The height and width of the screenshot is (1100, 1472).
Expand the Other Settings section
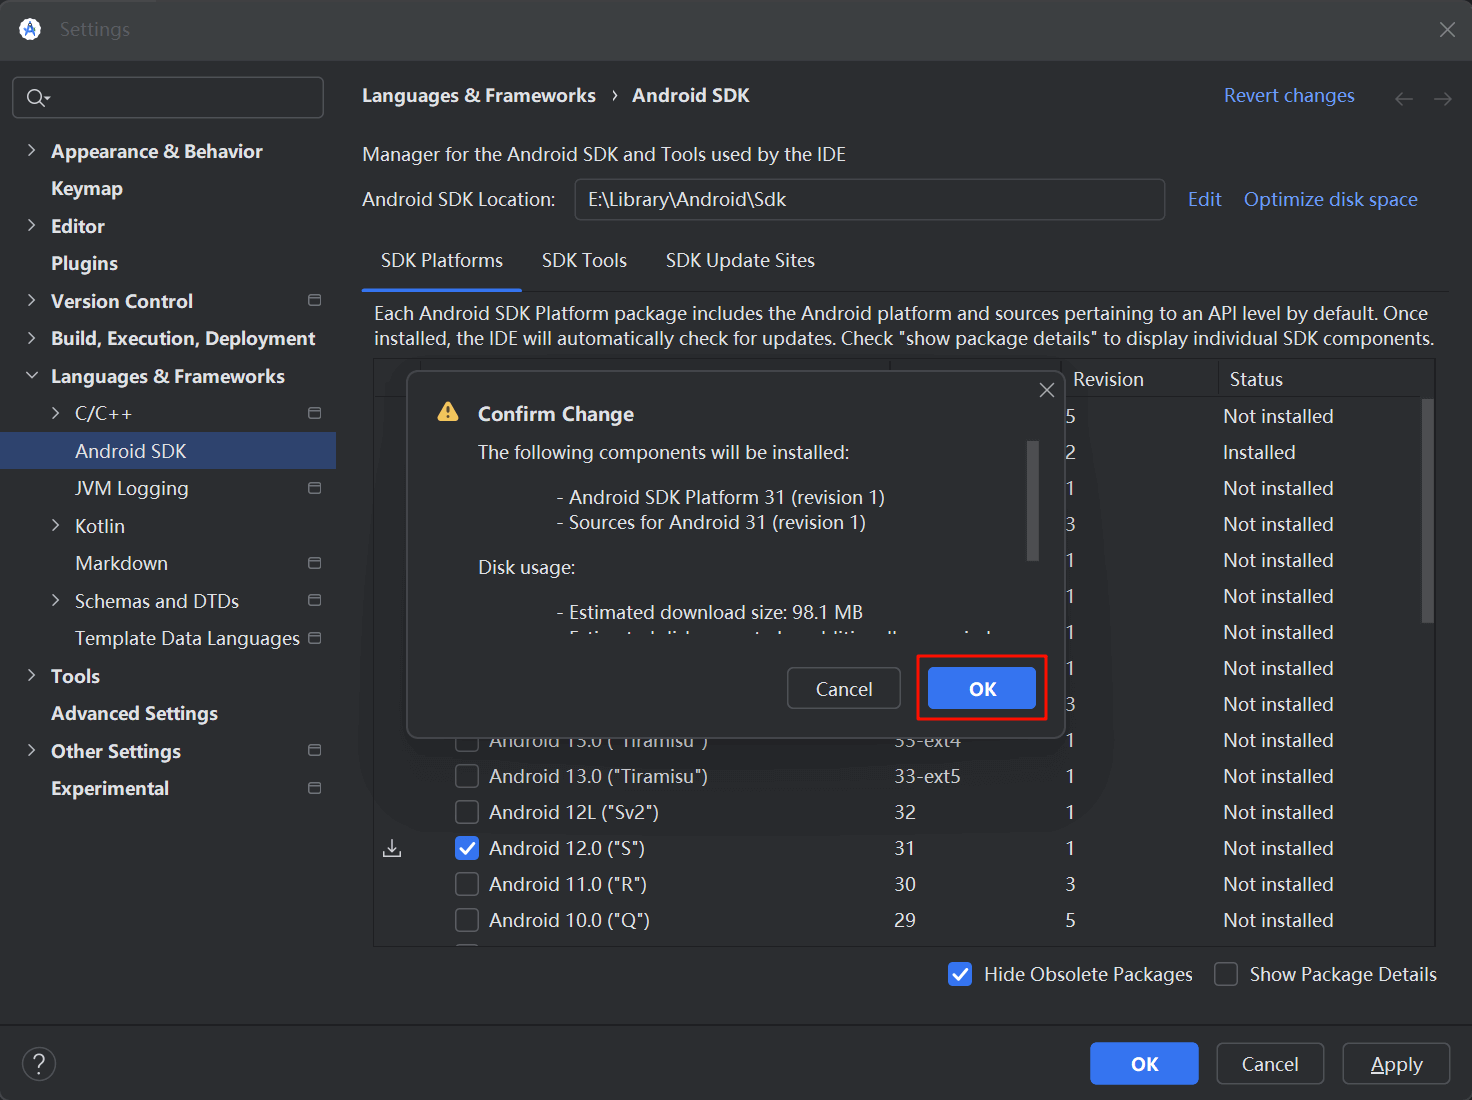click(x=31, y=751)
